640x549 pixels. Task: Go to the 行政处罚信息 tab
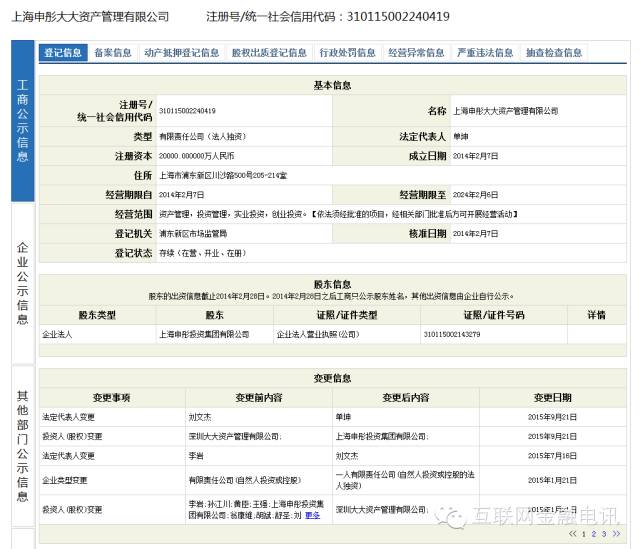[x=347, y=53]
